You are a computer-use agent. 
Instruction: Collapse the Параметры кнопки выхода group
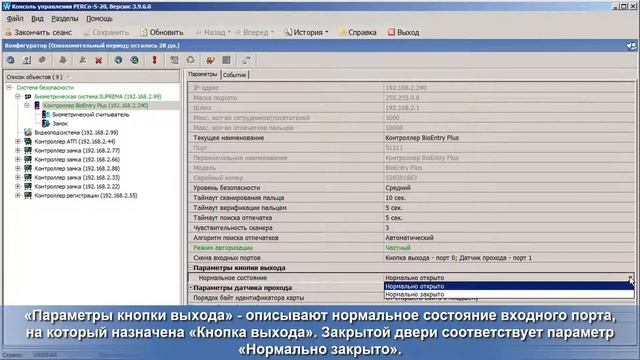190,268
